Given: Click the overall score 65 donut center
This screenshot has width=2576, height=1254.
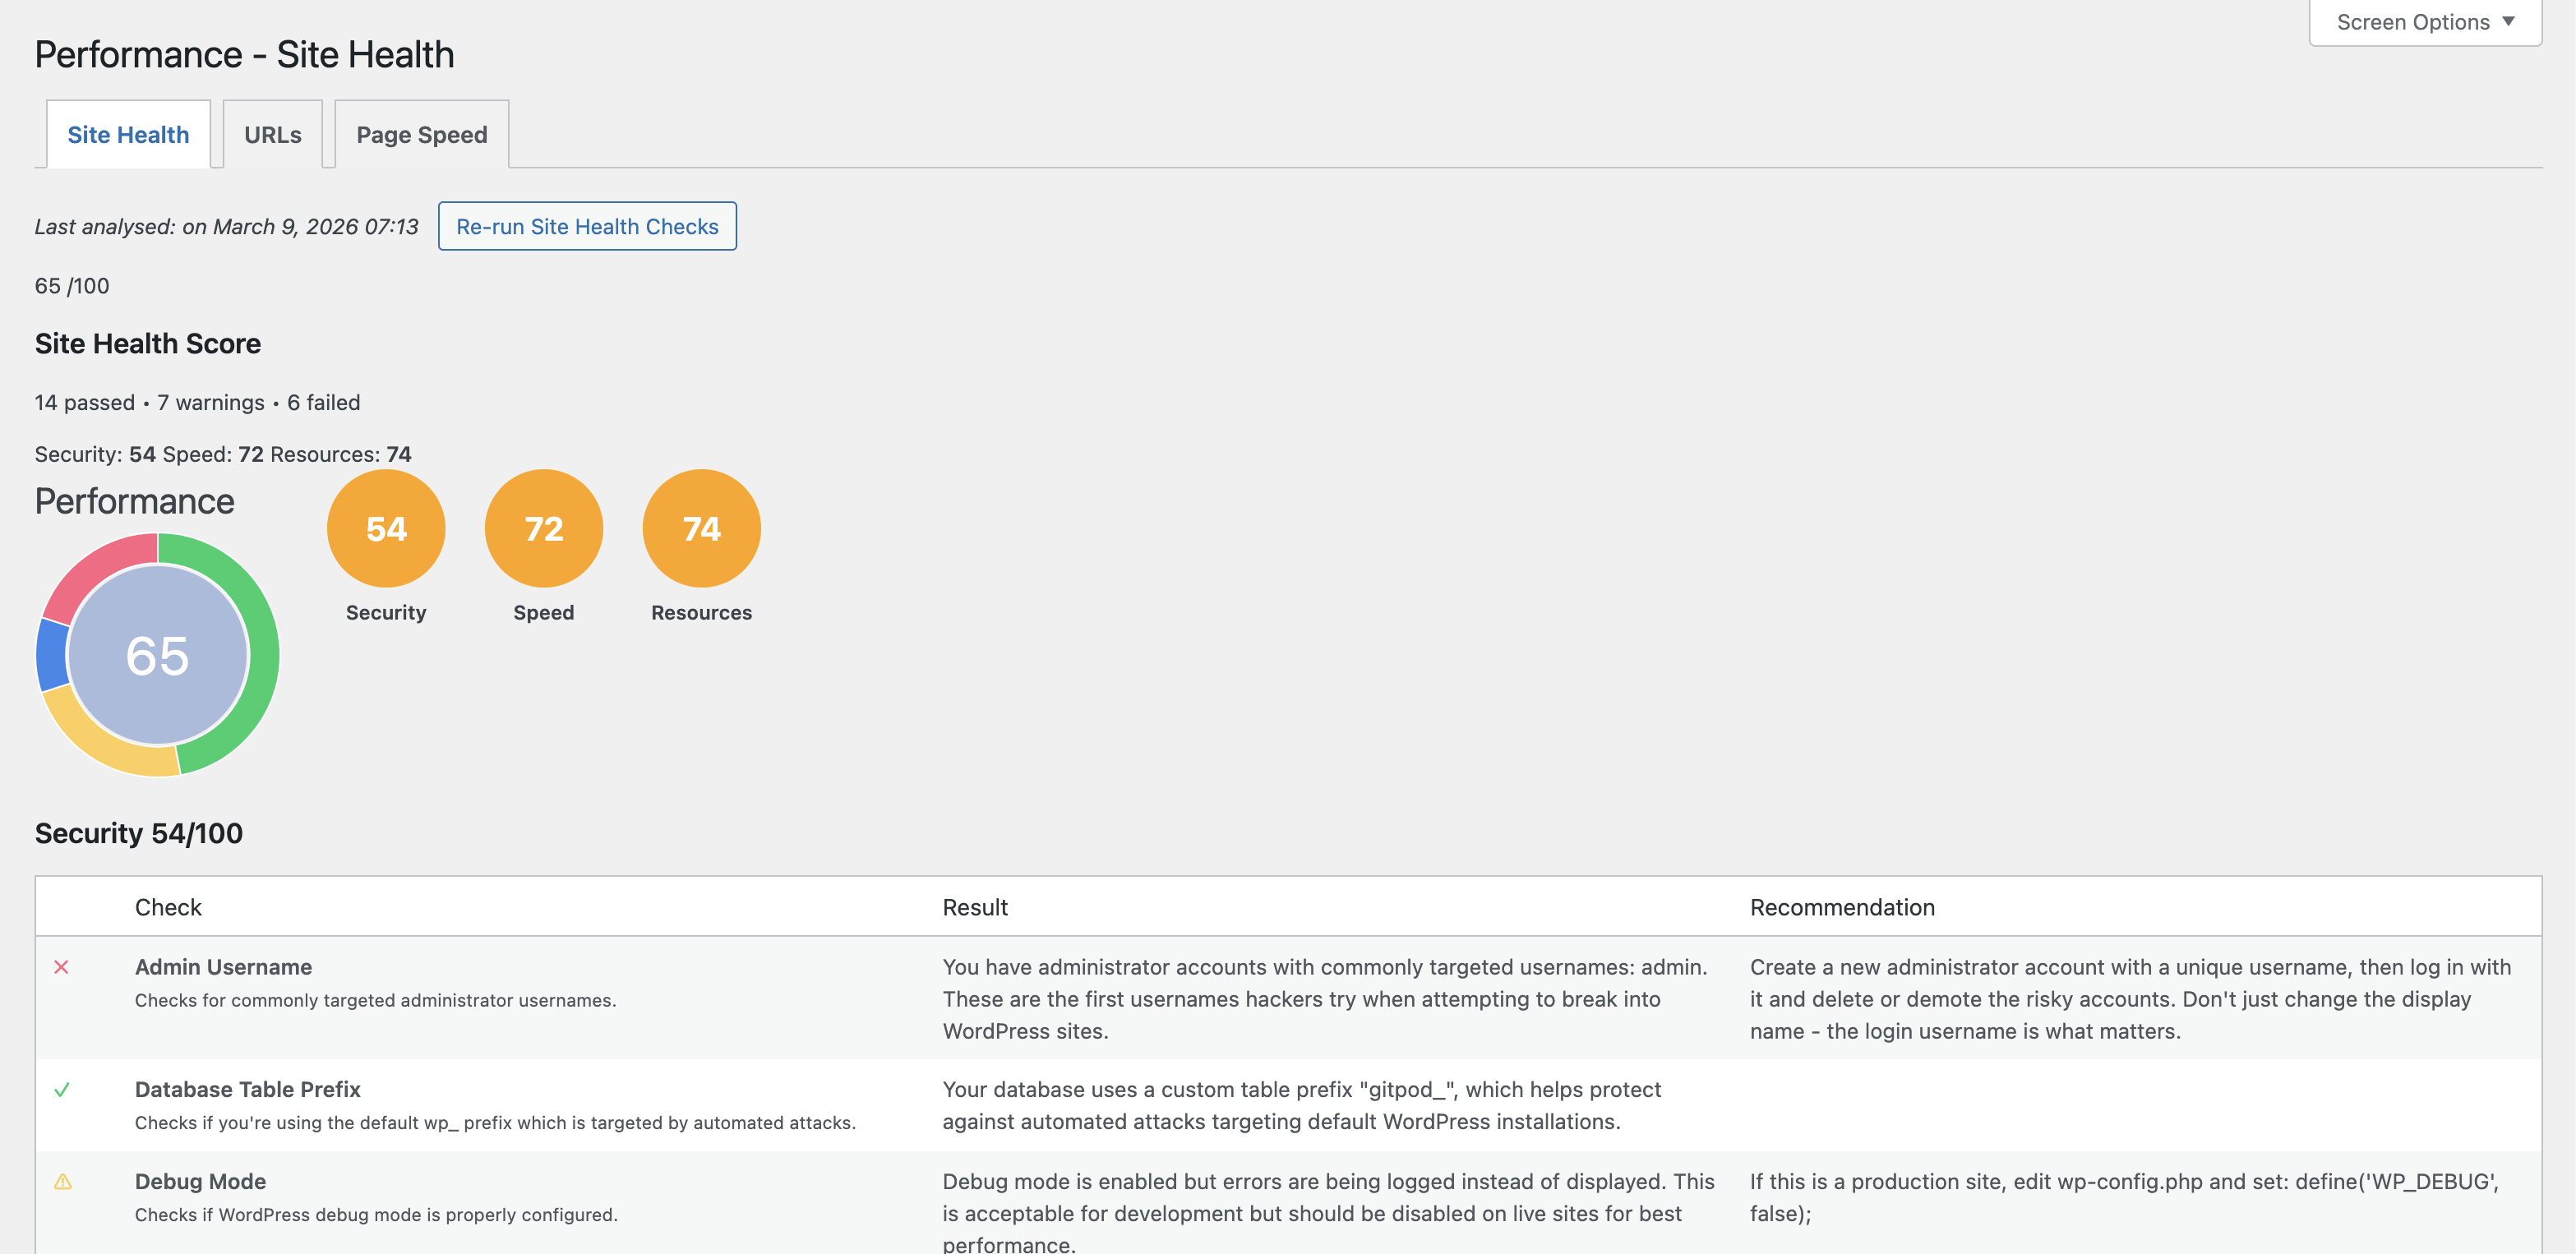Looking at the screenshot, I should point(157,655).
